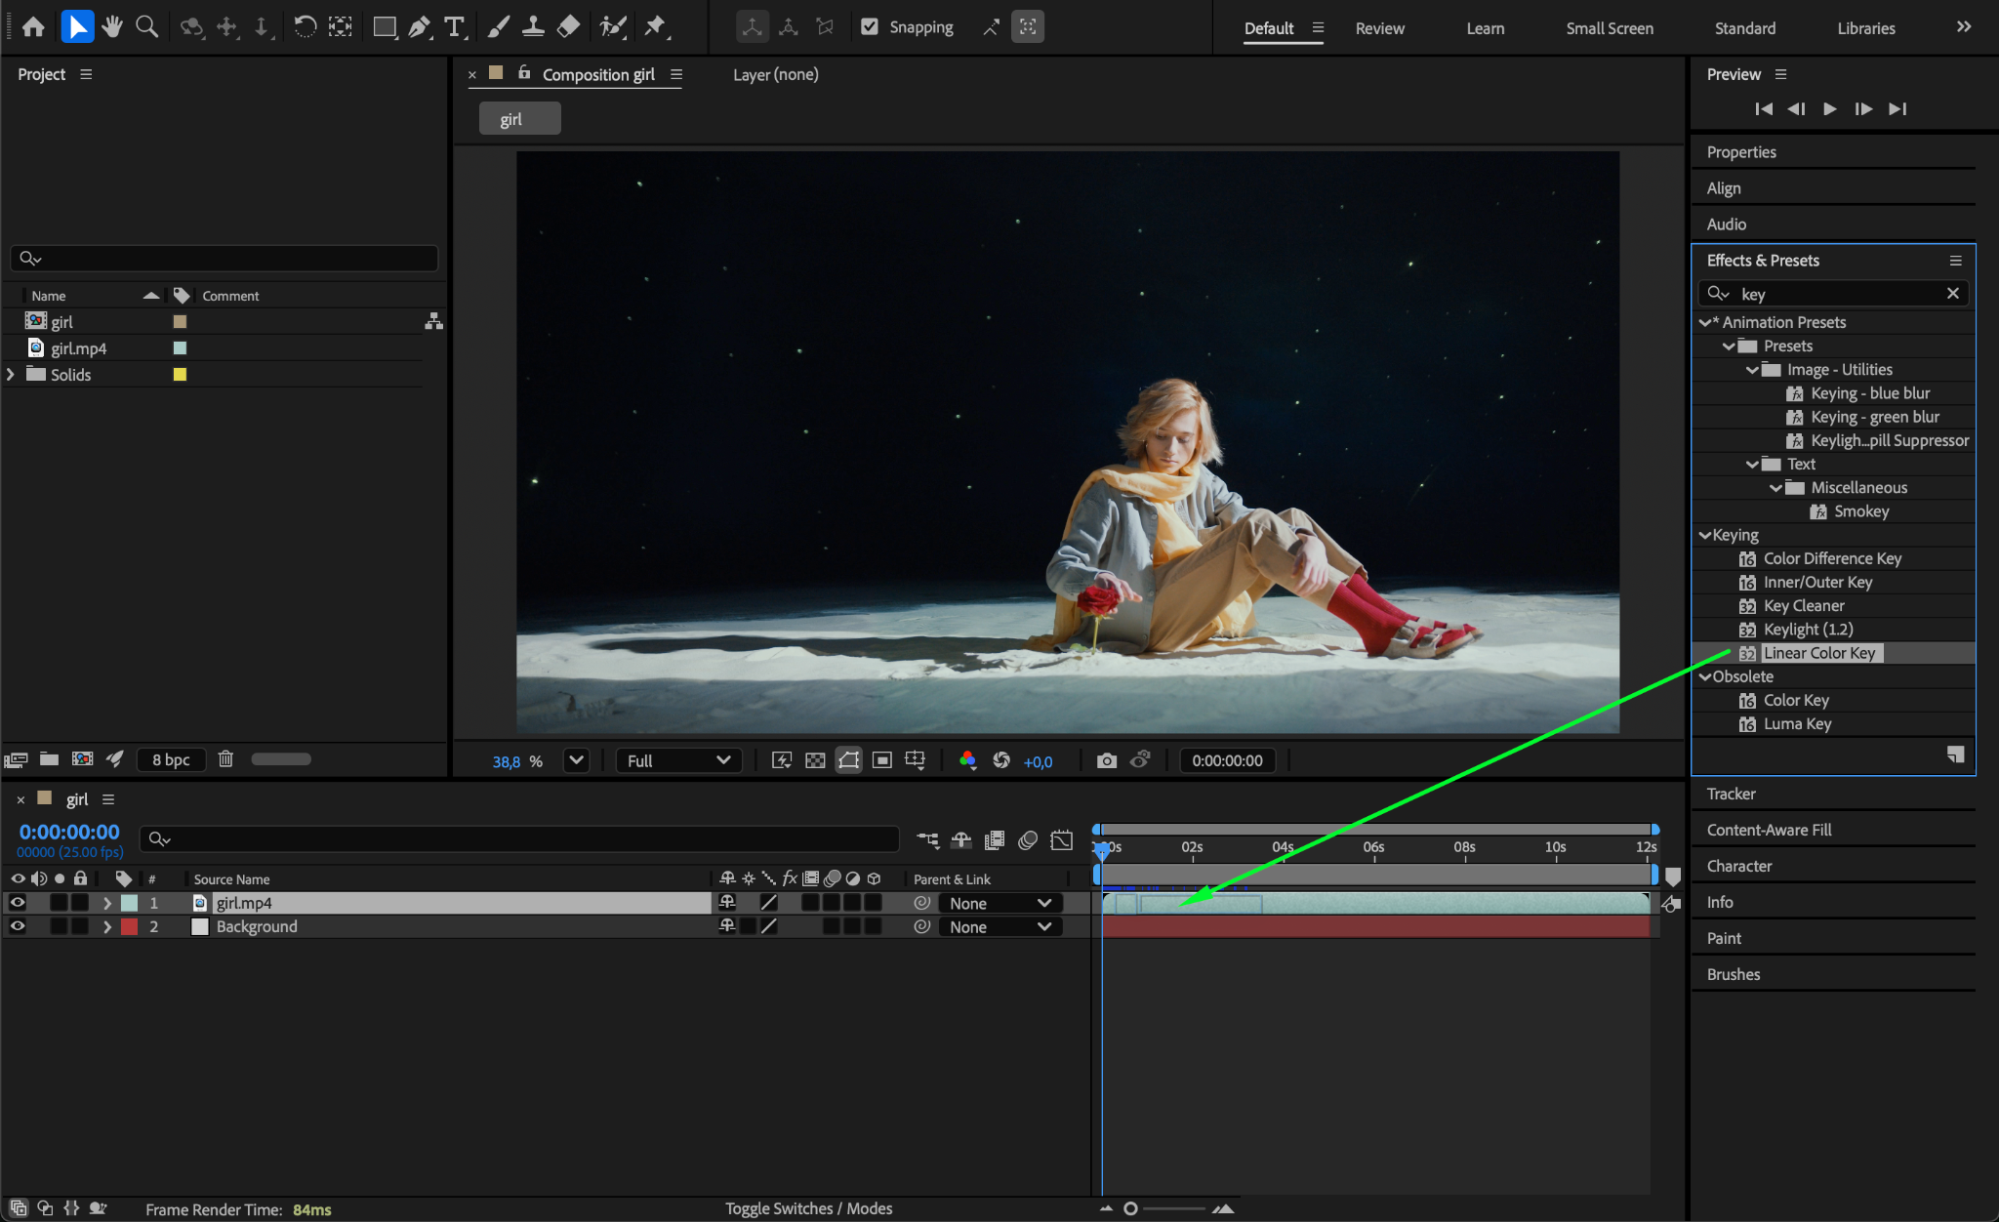Select the Hand tool

112,27
